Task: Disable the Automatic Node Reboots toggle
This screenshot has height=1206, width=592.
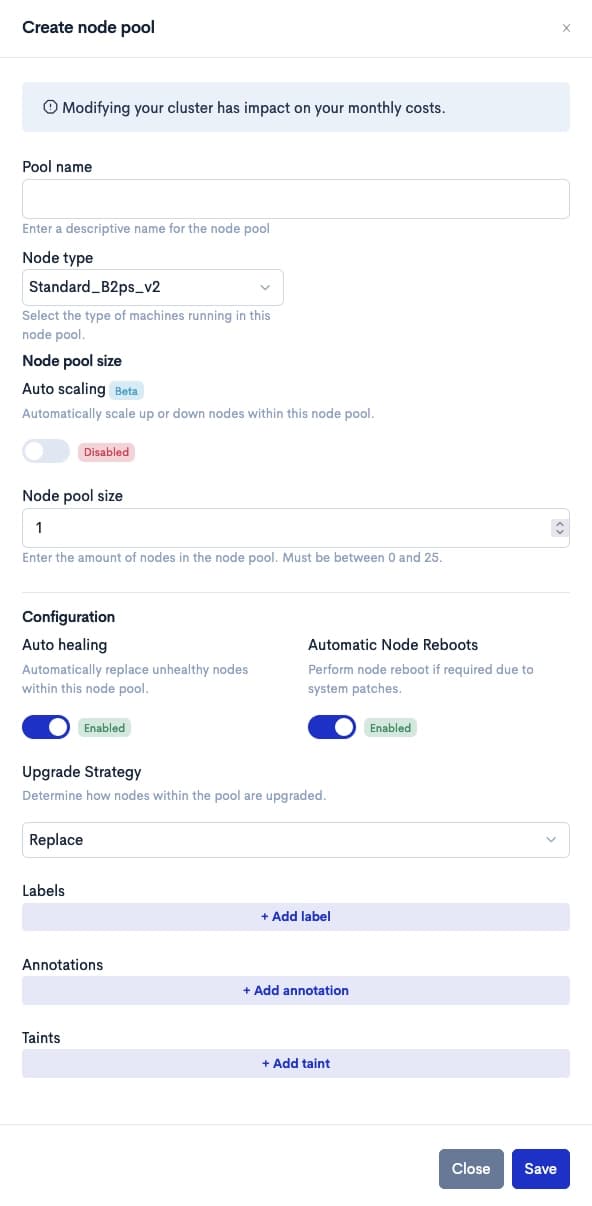Action: point(332,727)
